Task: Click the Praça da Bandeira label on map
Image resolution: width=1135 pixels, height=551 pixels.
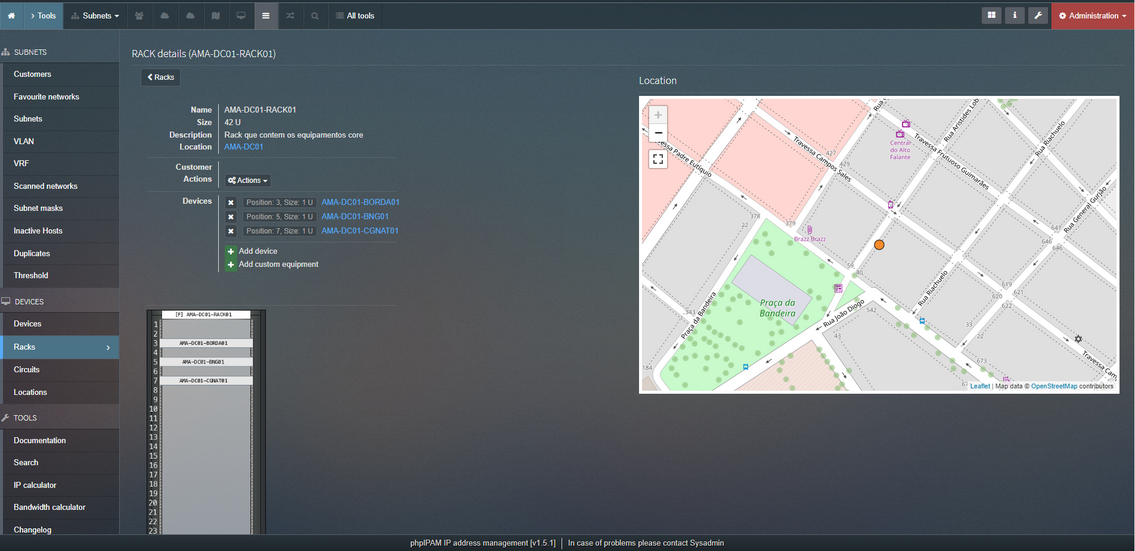Action: tap(777, 308)
